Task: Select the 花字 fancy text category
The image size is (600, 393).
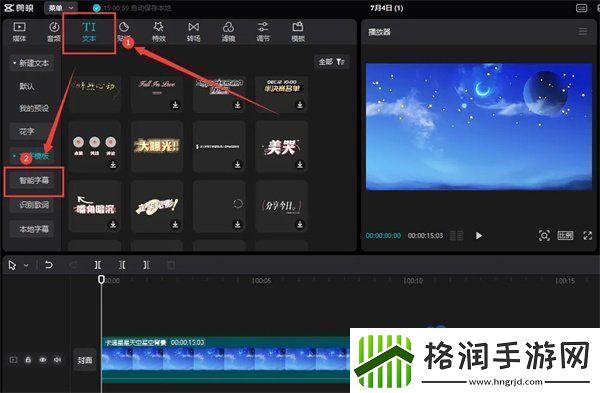Action: click(32, 131)
